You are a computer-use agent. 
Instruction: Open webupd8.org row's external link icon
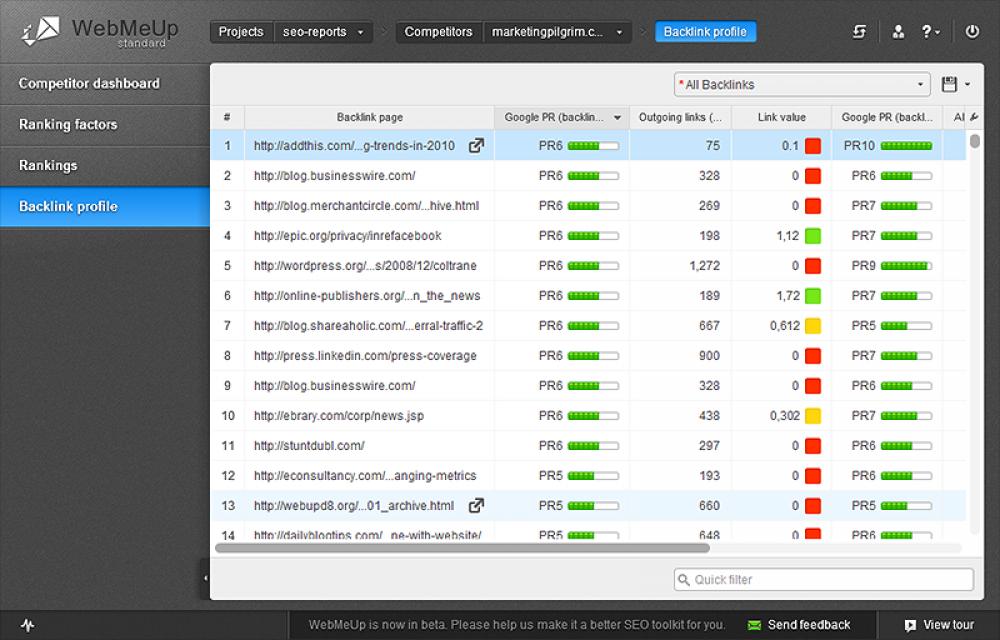pos(477,505)
